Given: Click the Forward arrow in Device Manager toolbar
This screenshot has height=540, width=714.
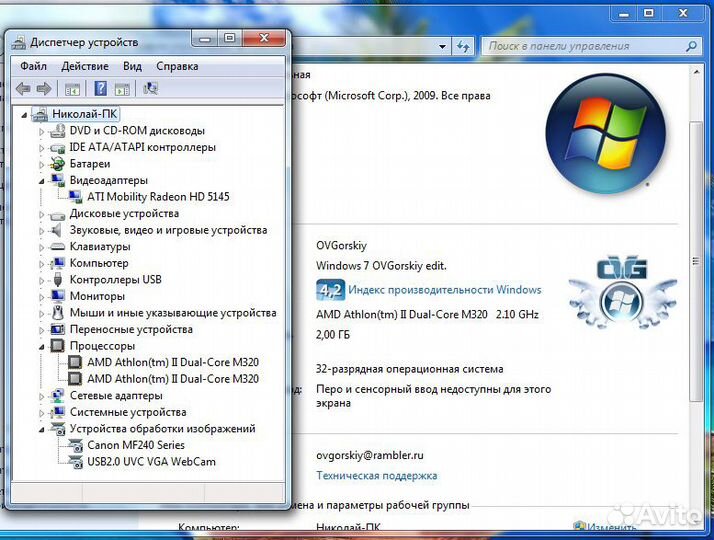Looking at the screenshot, I should point(44,88).
